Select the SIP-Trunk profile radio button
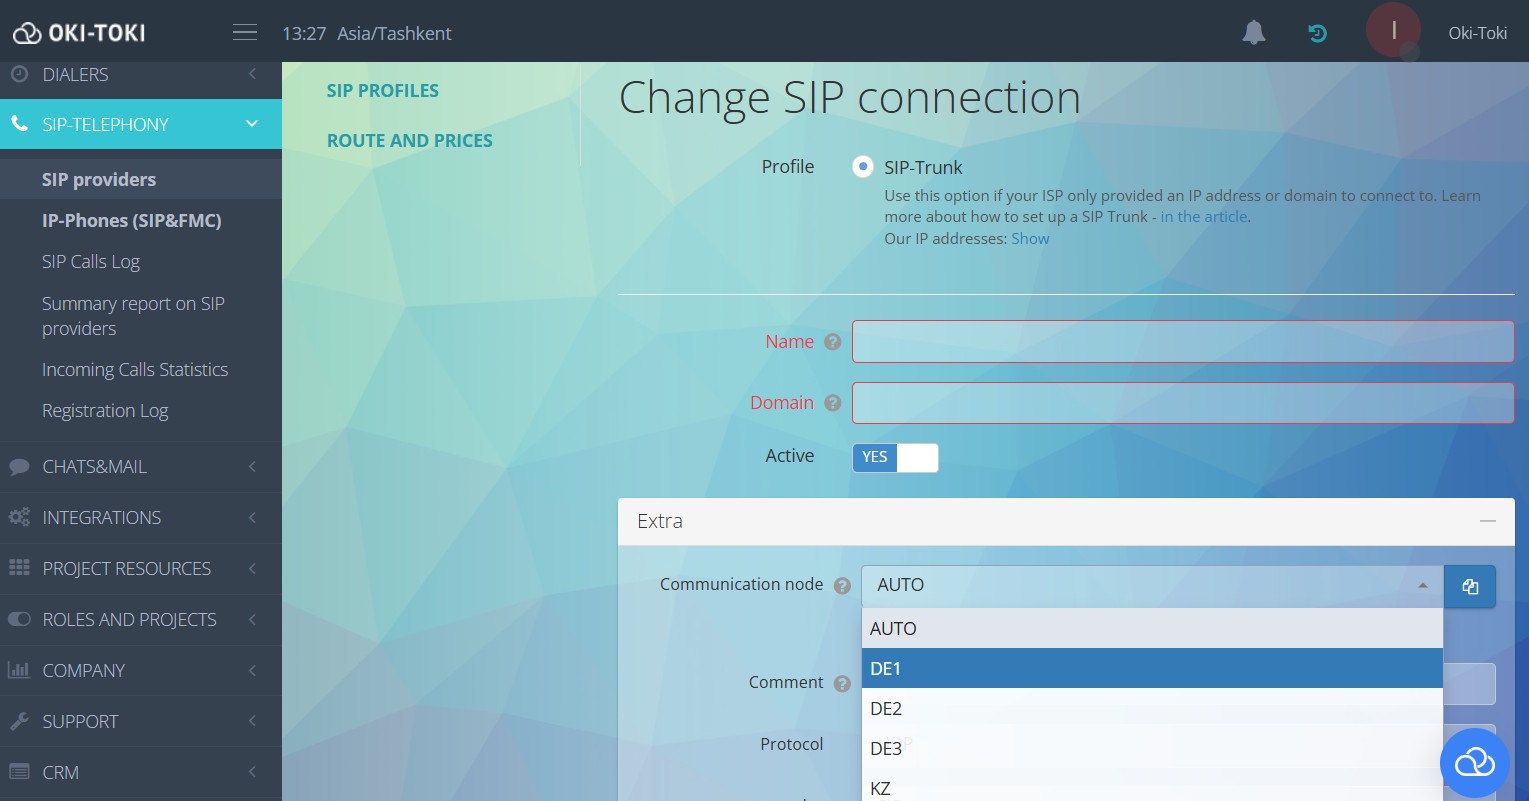1529x801 pixels. coord(863,167)
